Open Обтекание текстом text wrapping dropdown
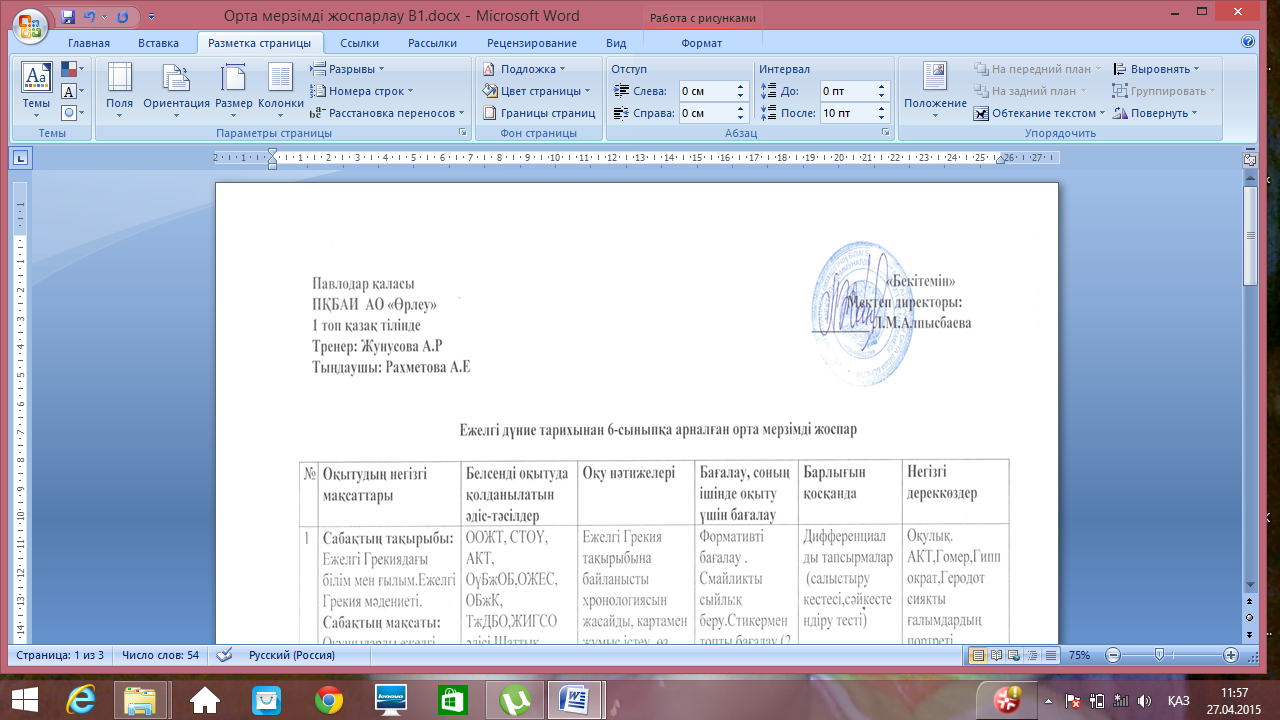Screen dimensions: 1280x720 1040,113
